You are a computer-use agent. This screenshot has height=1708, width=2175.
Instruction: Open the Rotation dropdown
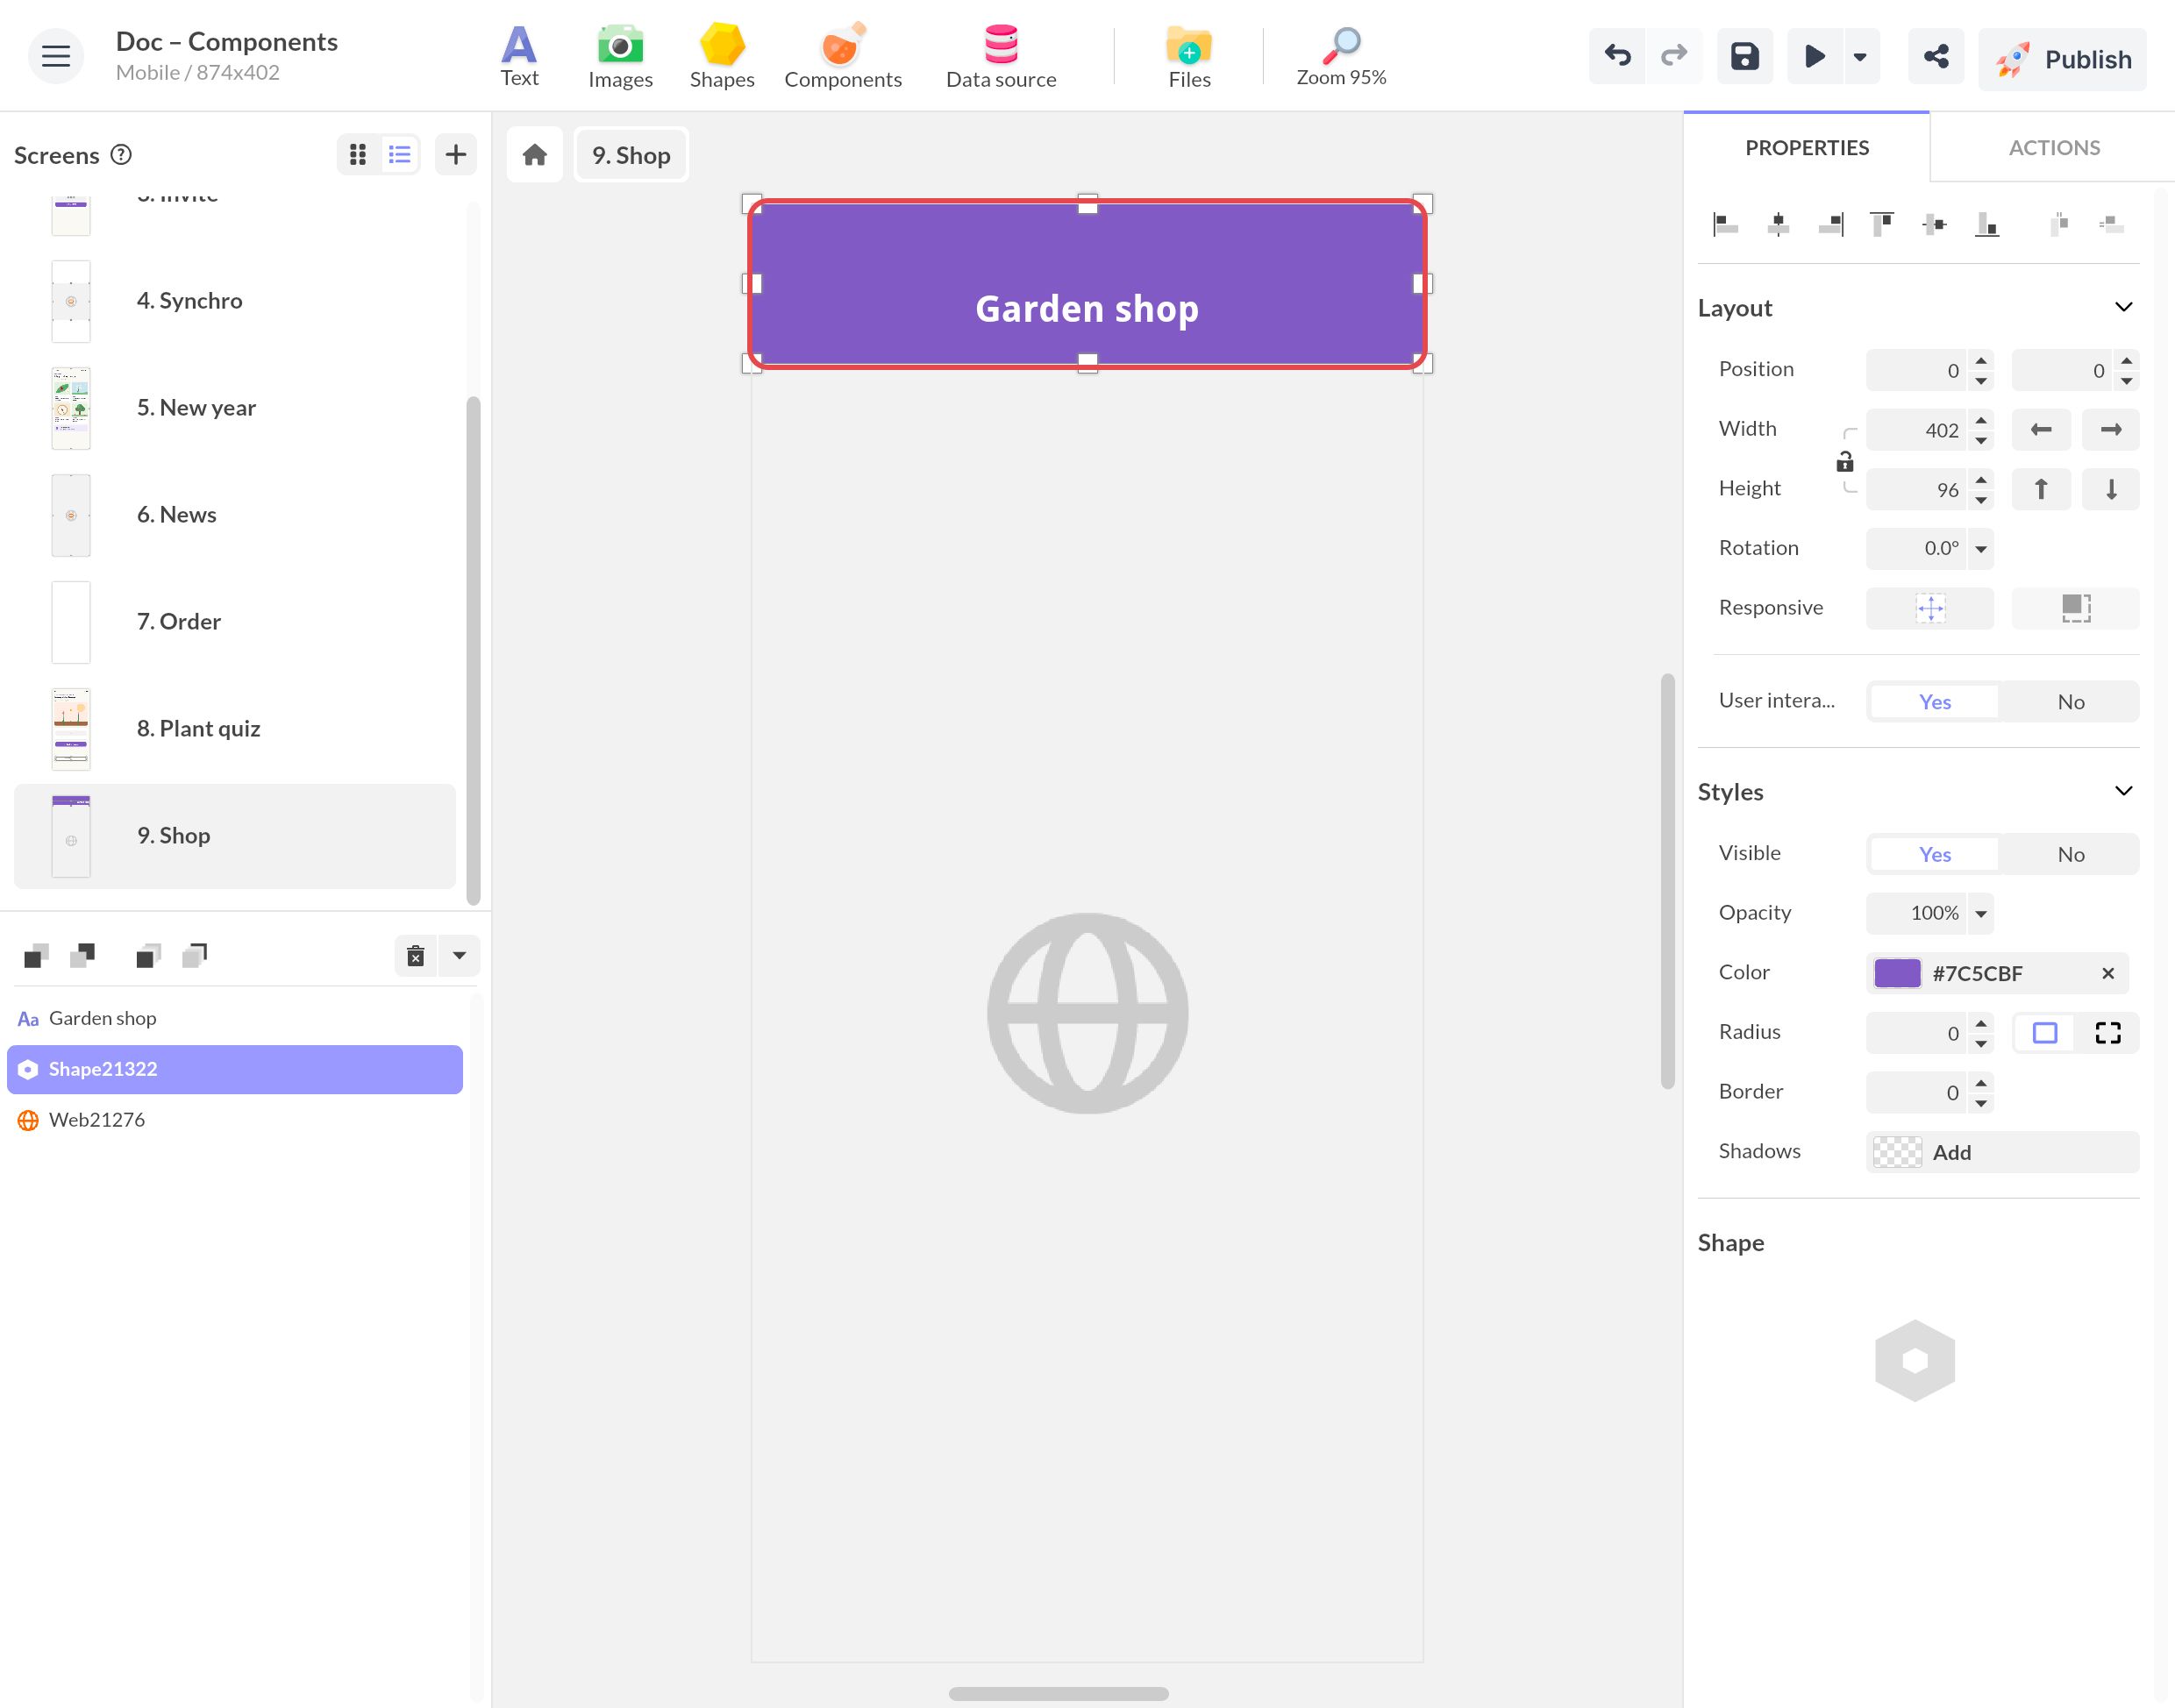pyautogui.click(x=1981, y=549)
